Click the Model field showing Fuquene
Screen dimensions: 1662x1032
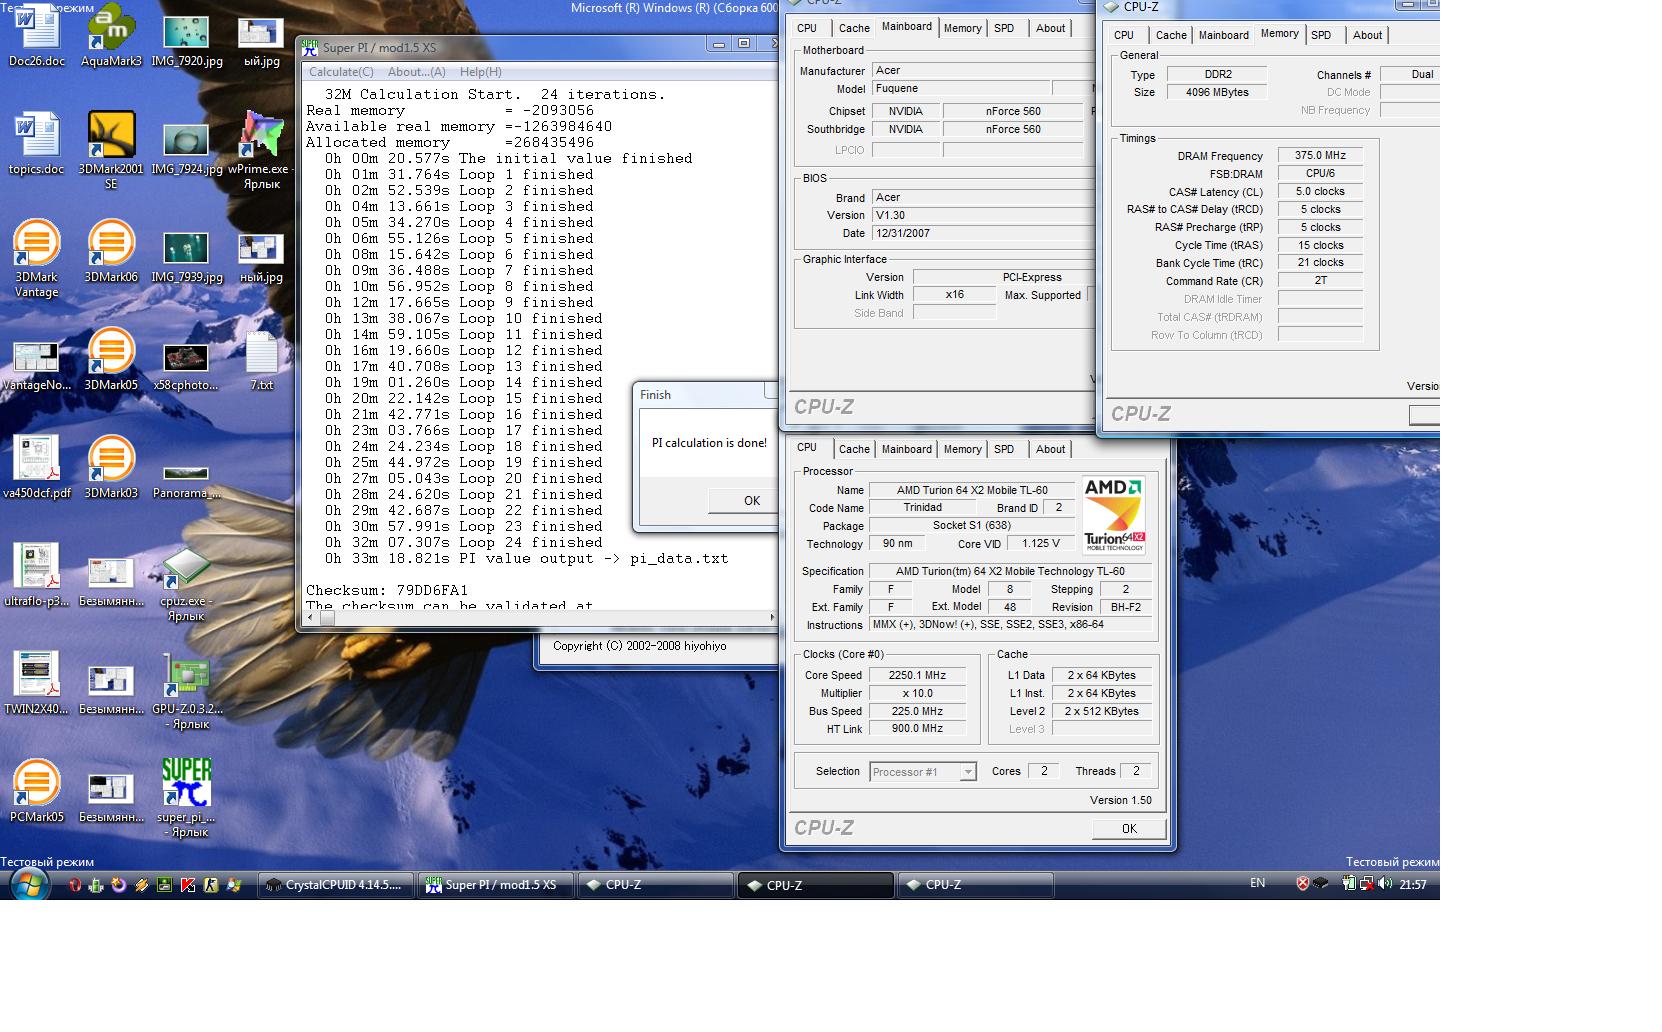coord(961,89)
